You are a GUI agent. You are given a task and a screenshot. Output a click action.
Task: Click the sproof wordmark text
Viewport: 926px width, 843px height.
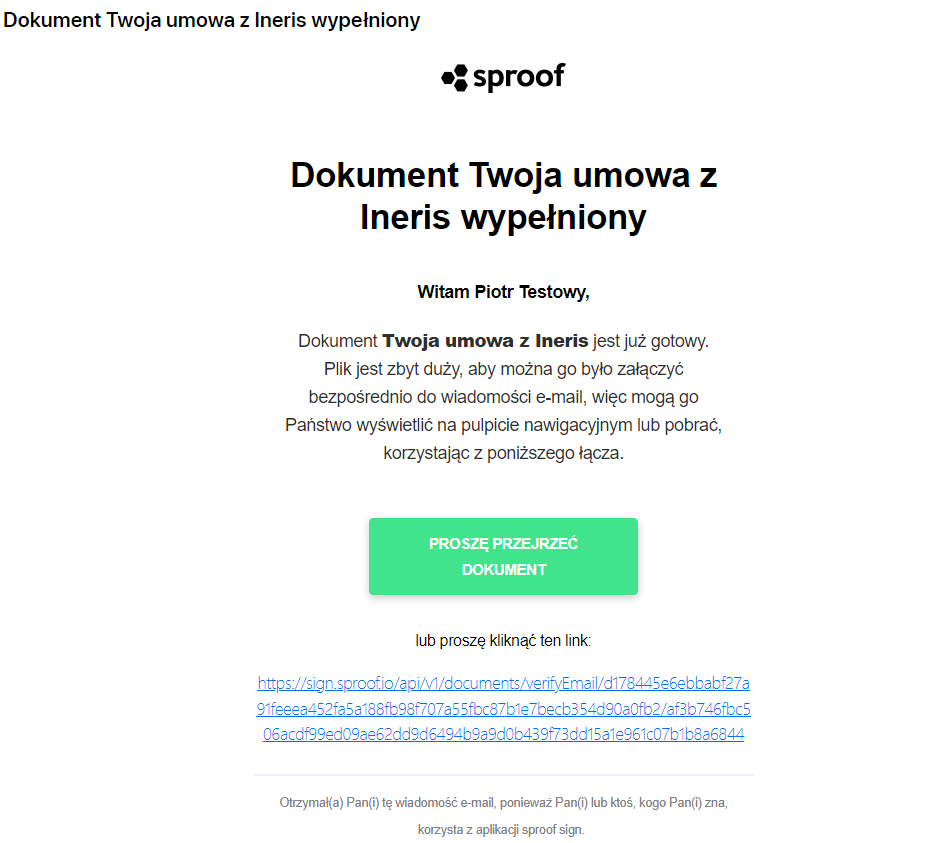(x=519, y=77)
